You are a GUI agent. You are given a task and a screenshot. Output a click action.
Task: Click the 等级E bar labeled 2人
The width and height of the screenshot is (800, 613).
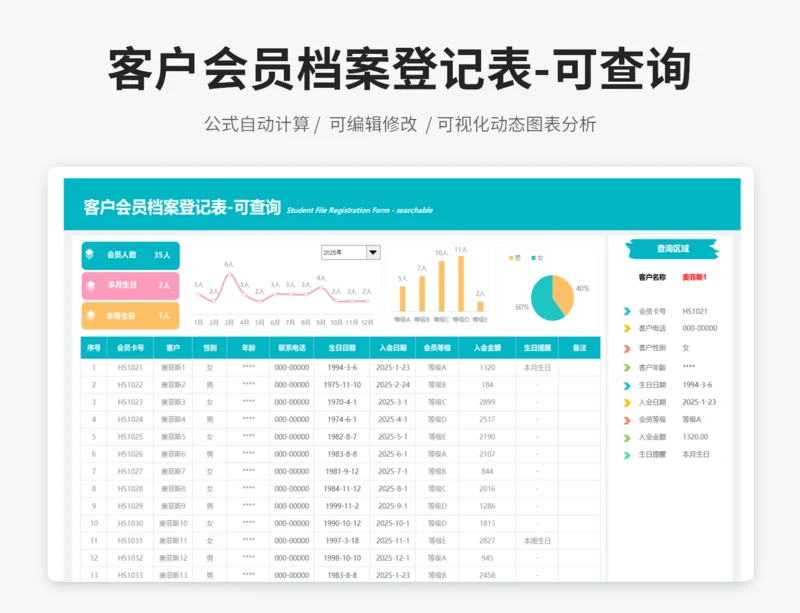pos(480,307)
